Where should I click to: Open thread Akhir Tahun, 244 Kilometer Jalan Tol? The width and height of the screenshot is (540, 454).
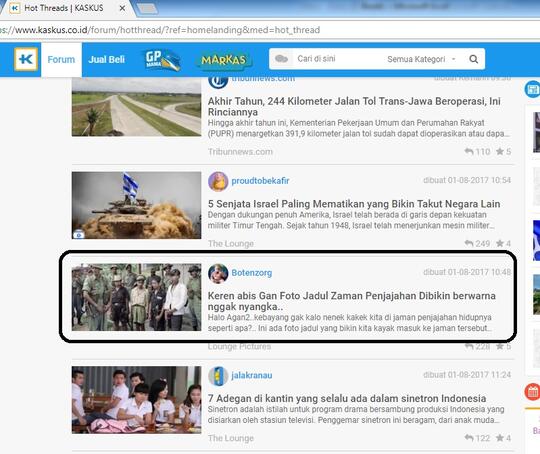coord(354,106)
